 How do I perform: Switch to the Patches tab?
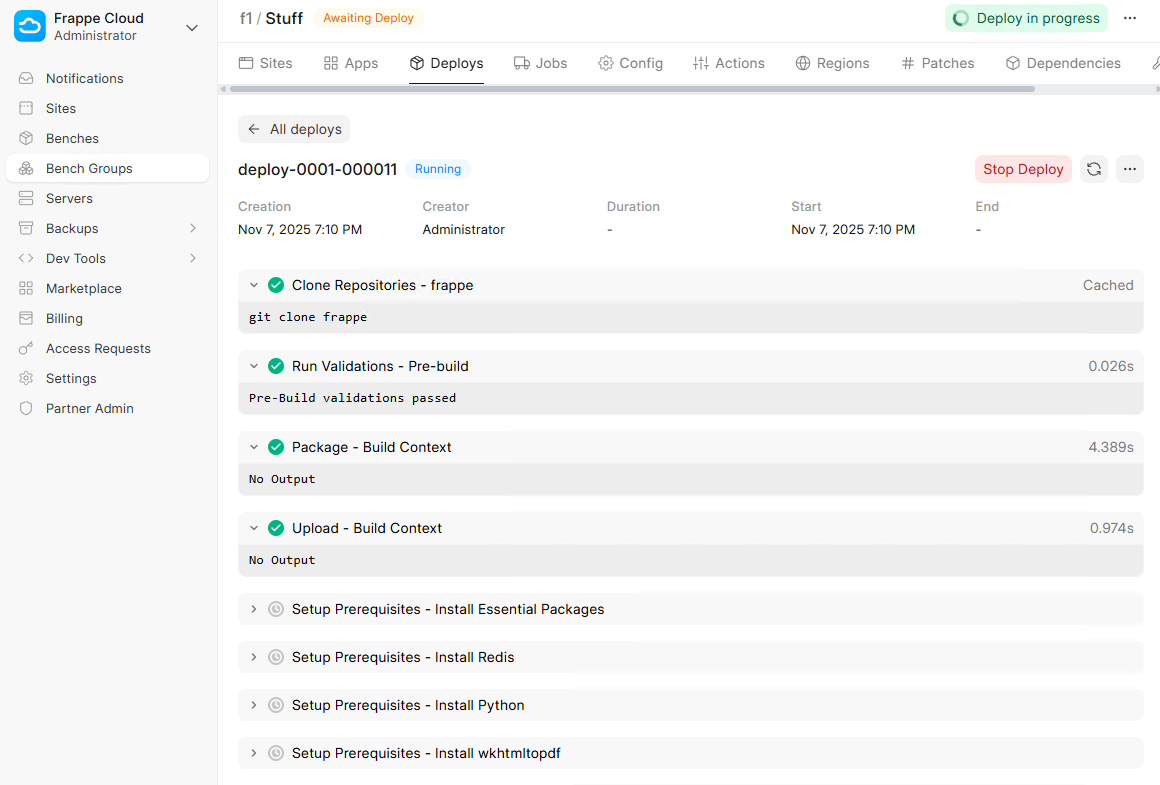[937, 63]
